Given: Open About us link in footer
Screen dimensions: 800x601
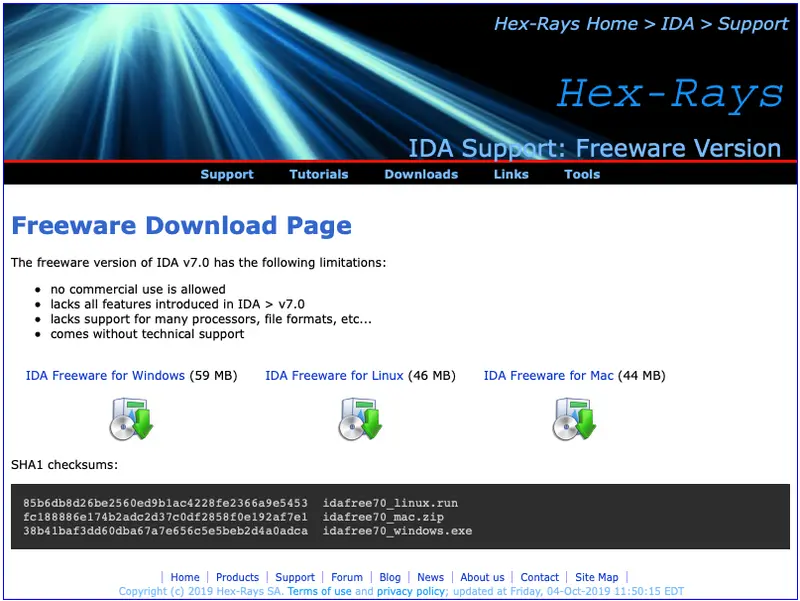Looking at the screenshot, I should tap(482, 577).
